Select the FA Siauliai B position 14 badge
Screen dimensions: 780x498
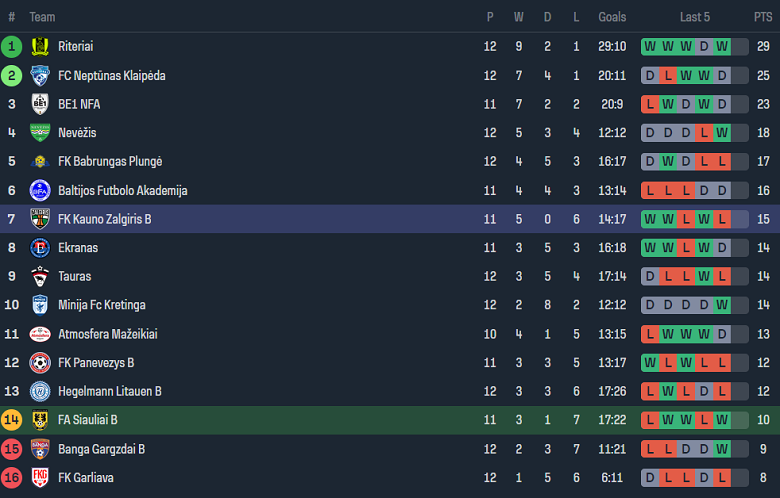pos(12,420)
